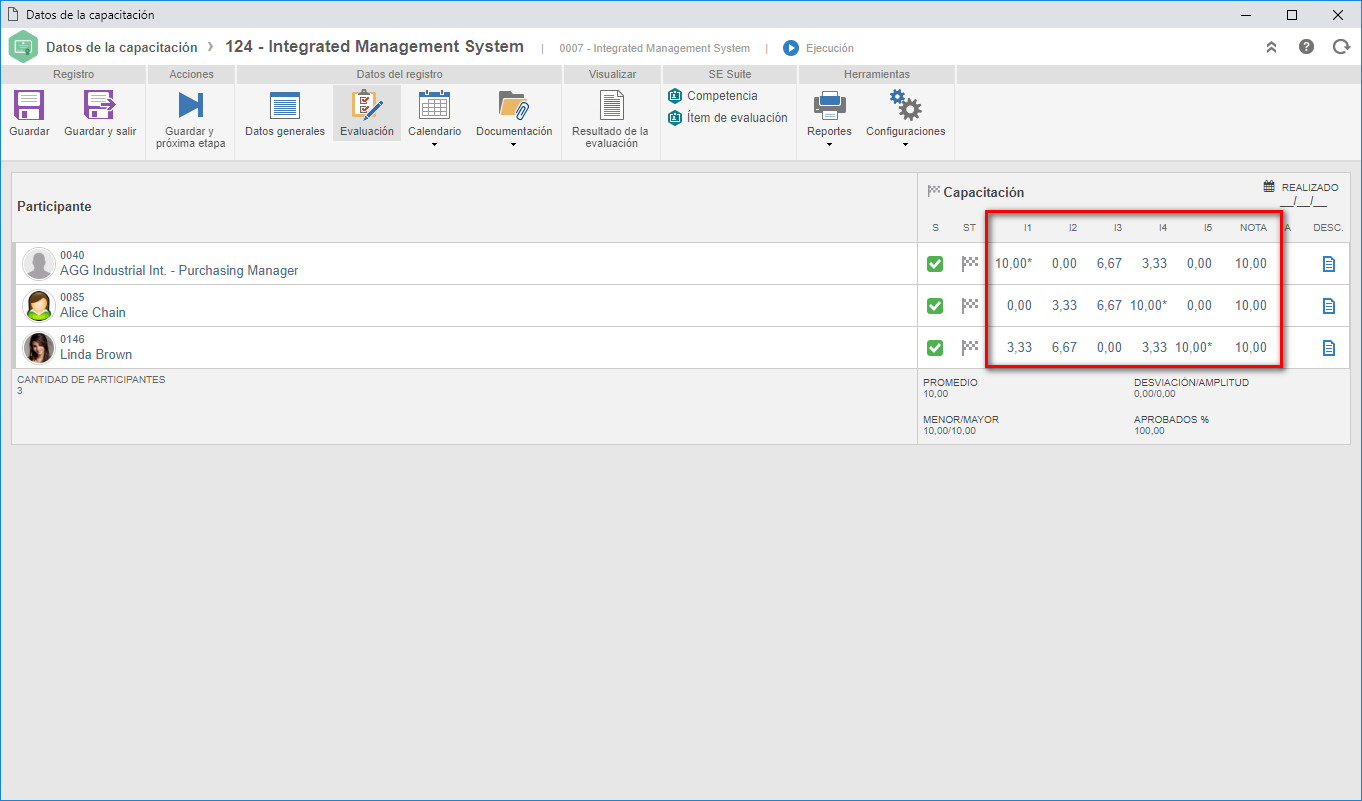Click the green application logo icon
Image resolution: width=1362 pixels, height=801 pixels.
[23, 47]
